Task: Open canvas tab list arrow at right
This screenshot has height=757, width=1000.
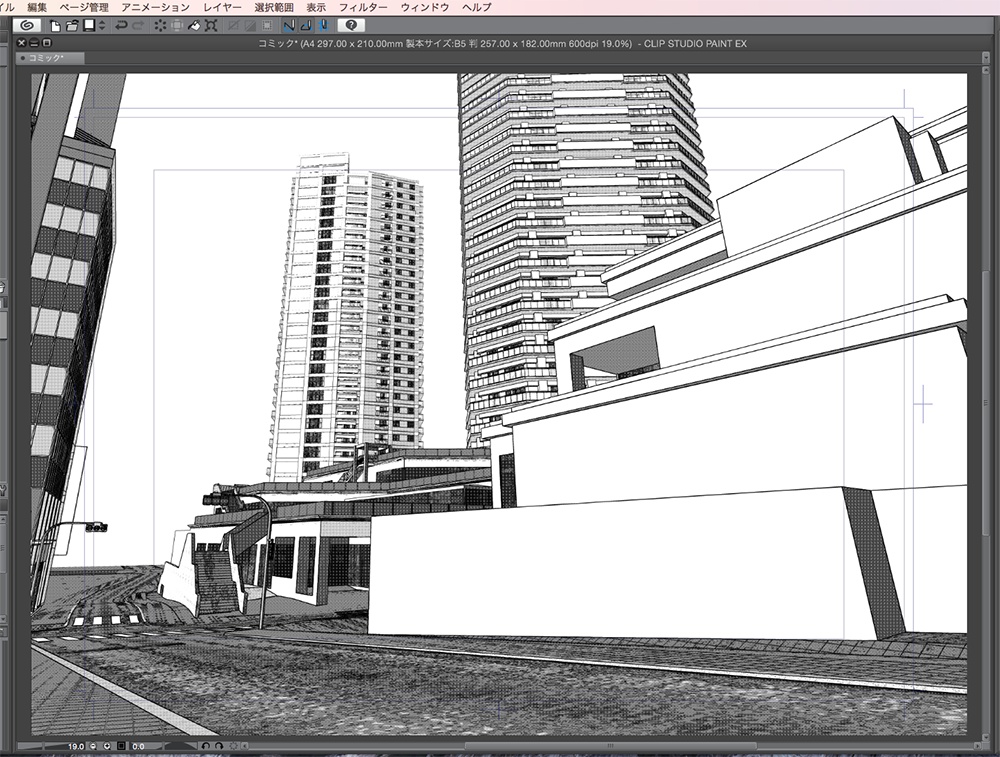Action: point(986,58)
